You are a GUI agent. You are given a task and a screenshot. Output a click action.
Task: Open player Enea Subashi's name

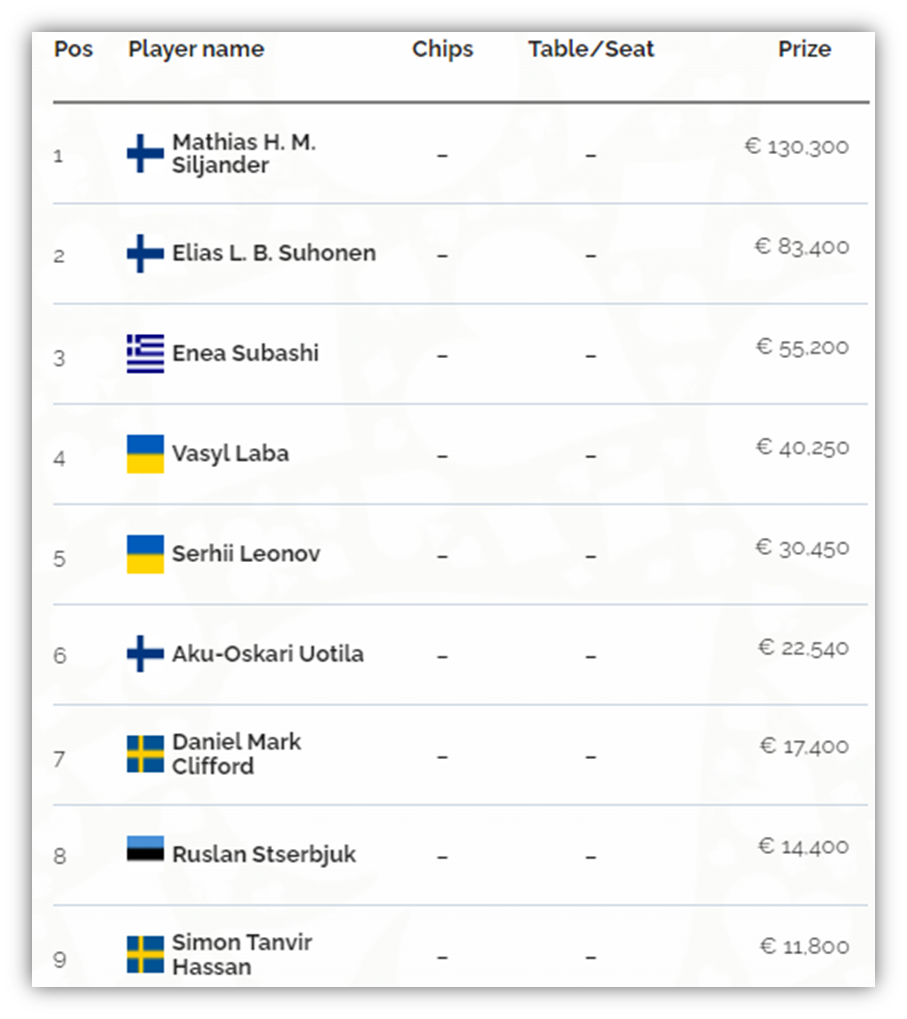tap(246, 353)
